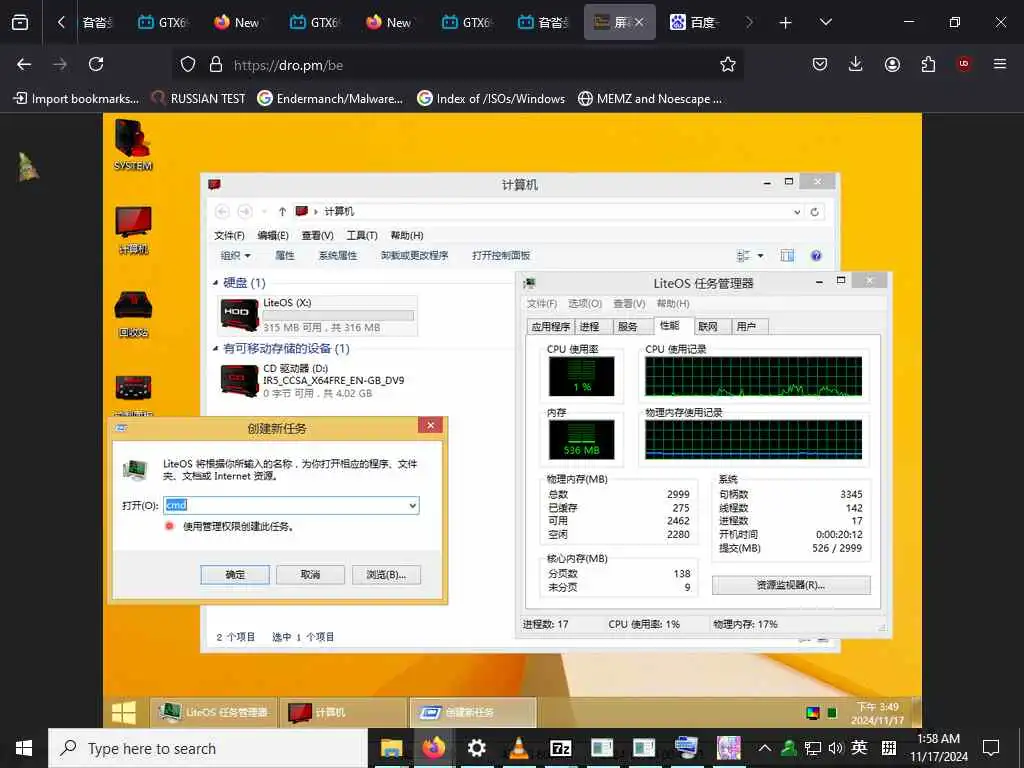Click the 打开 text input field
1024x768 pixels.
tap(285, 505)
